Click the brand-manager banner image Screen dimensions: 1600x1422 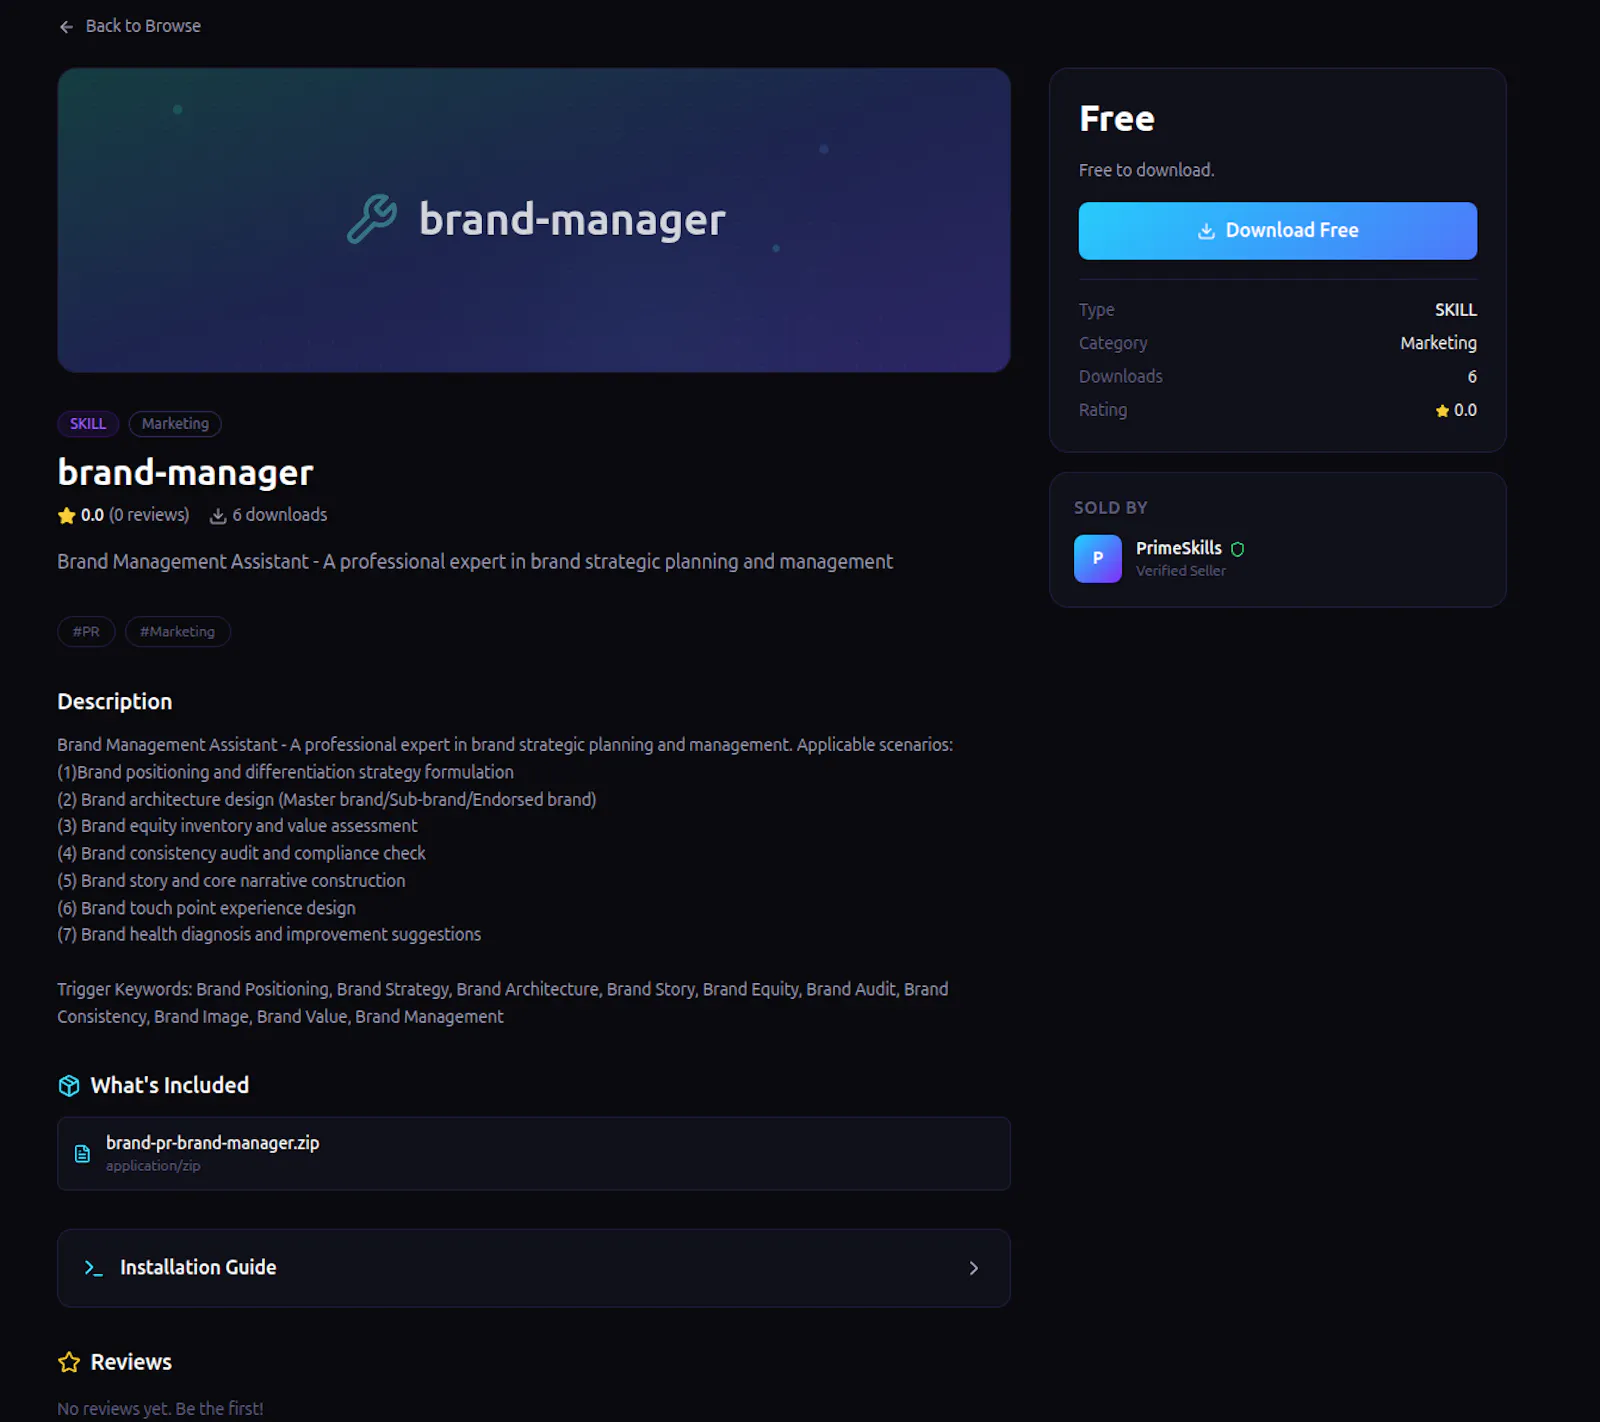534,220
